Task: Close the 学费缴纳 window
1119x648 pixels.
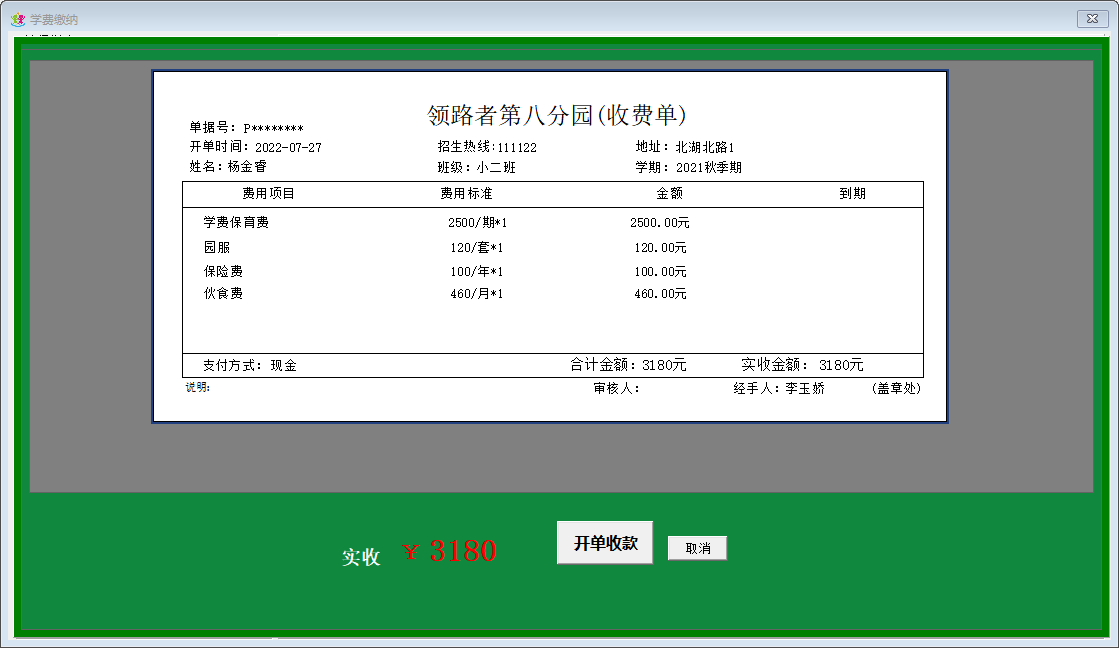Action: [1091, 19]
